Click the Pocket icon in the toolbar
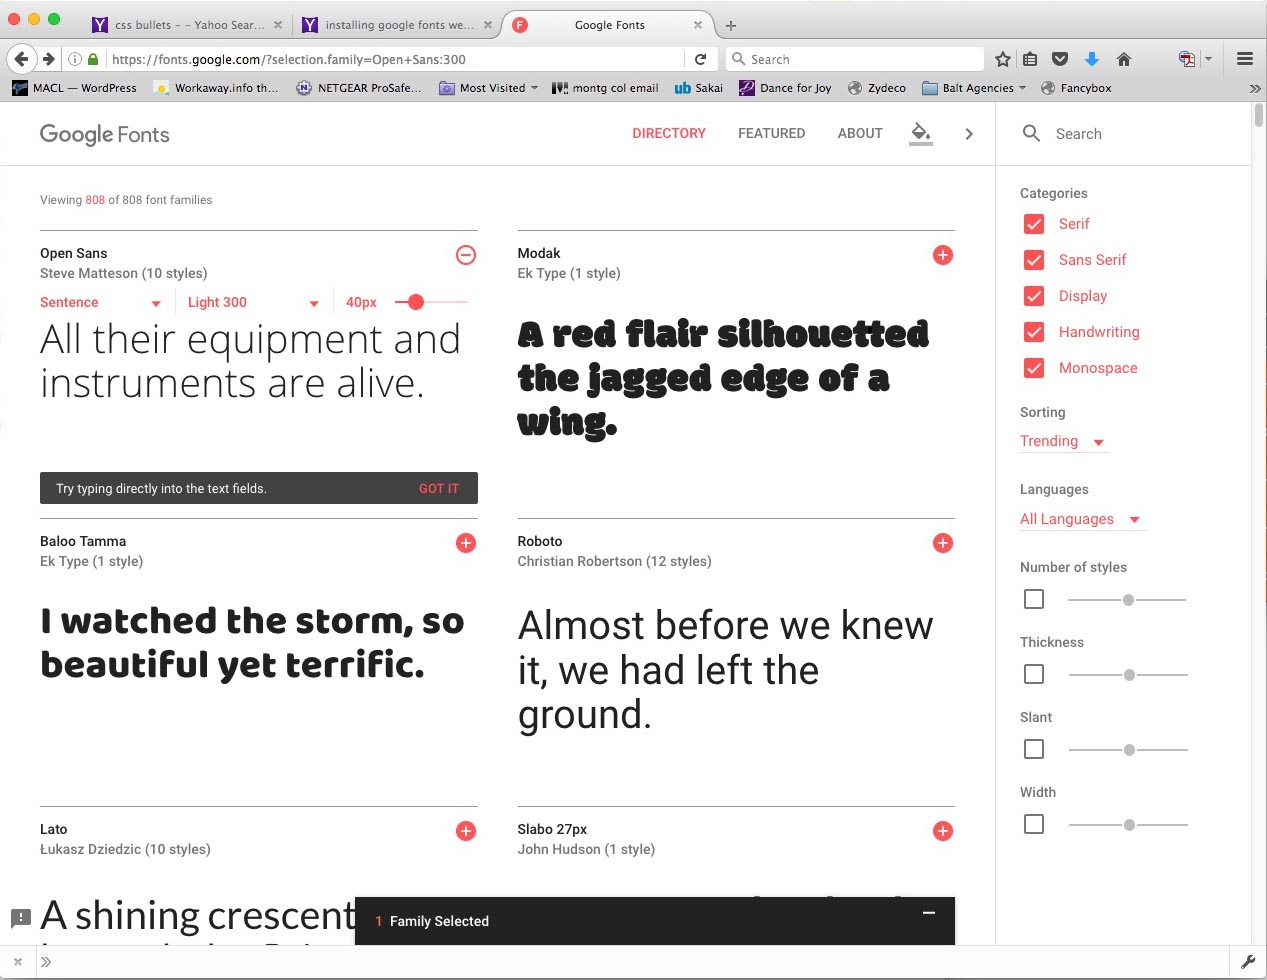Viewport: 1267px width, 980px height. (1061, 59)
